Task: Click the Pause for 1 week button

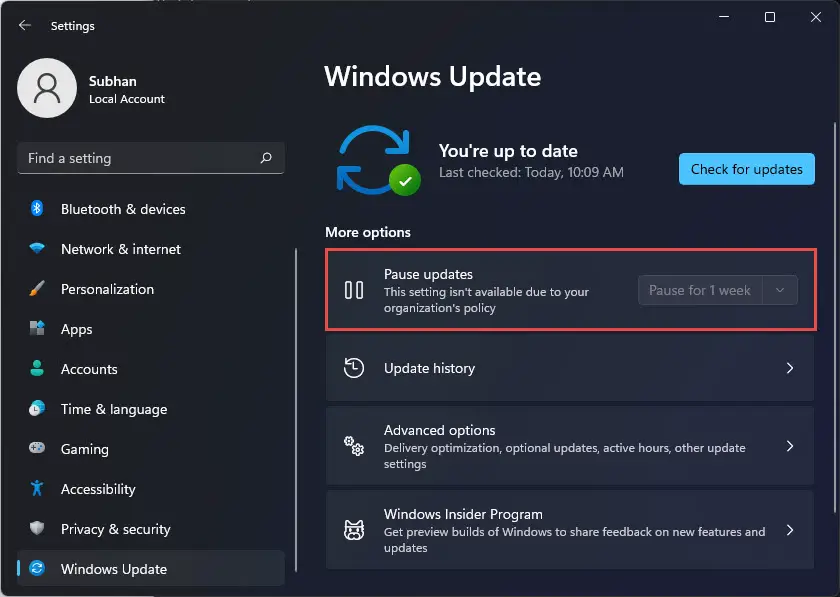Action: tap(700, 290)
